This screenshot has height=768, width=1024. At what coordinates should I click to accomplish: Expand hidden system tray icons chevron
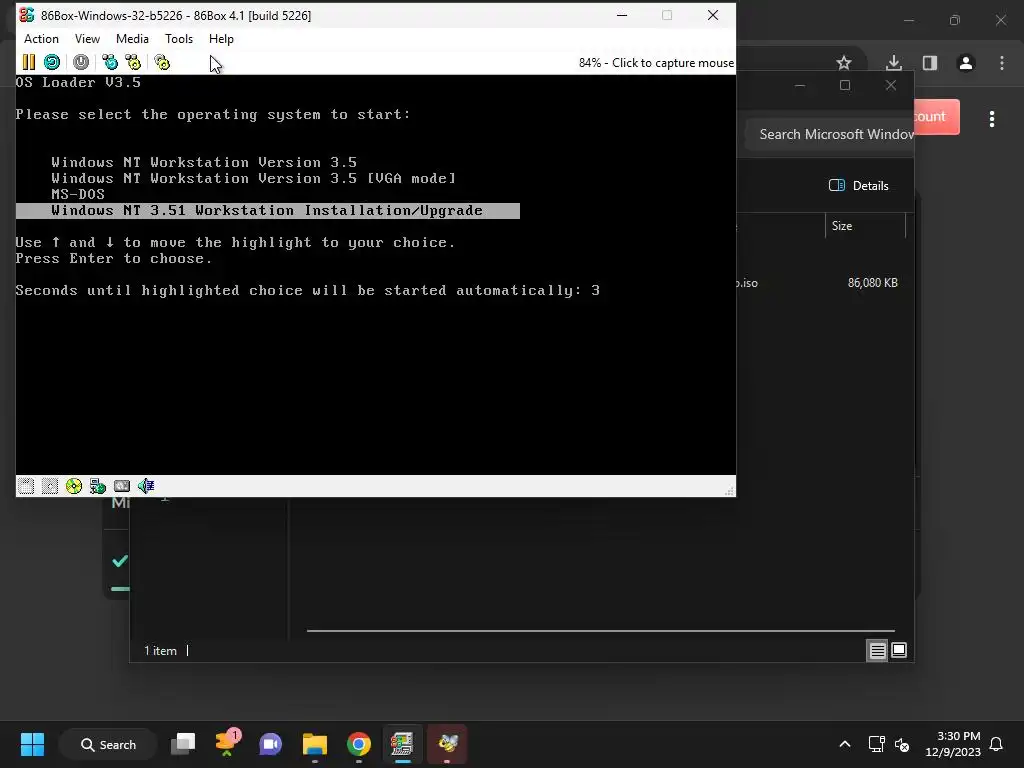tap(844, 744)
